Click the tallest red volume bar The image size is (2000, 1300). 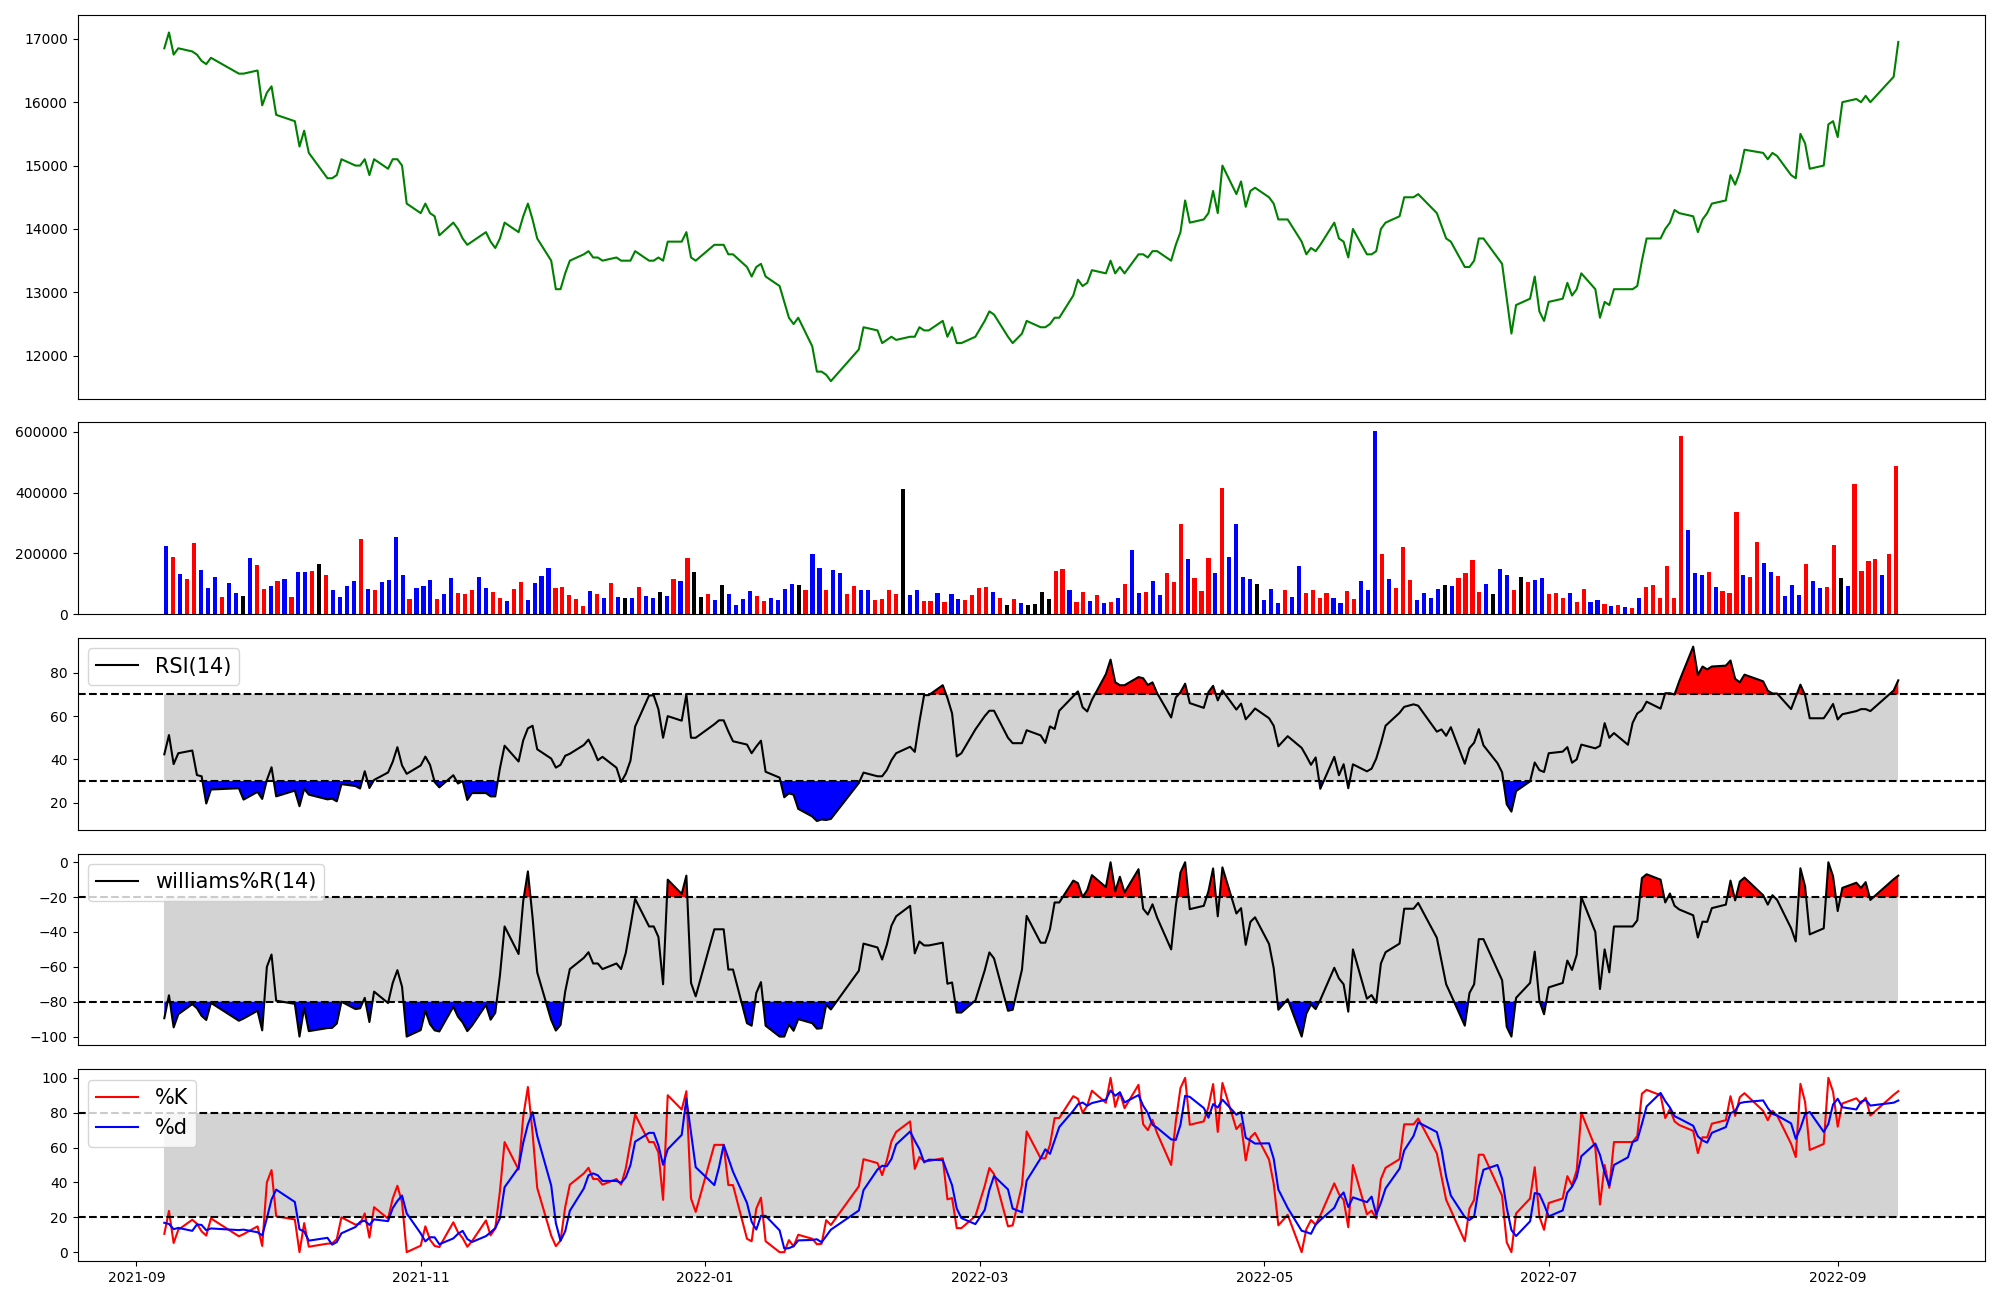[x=1681, y=525]
